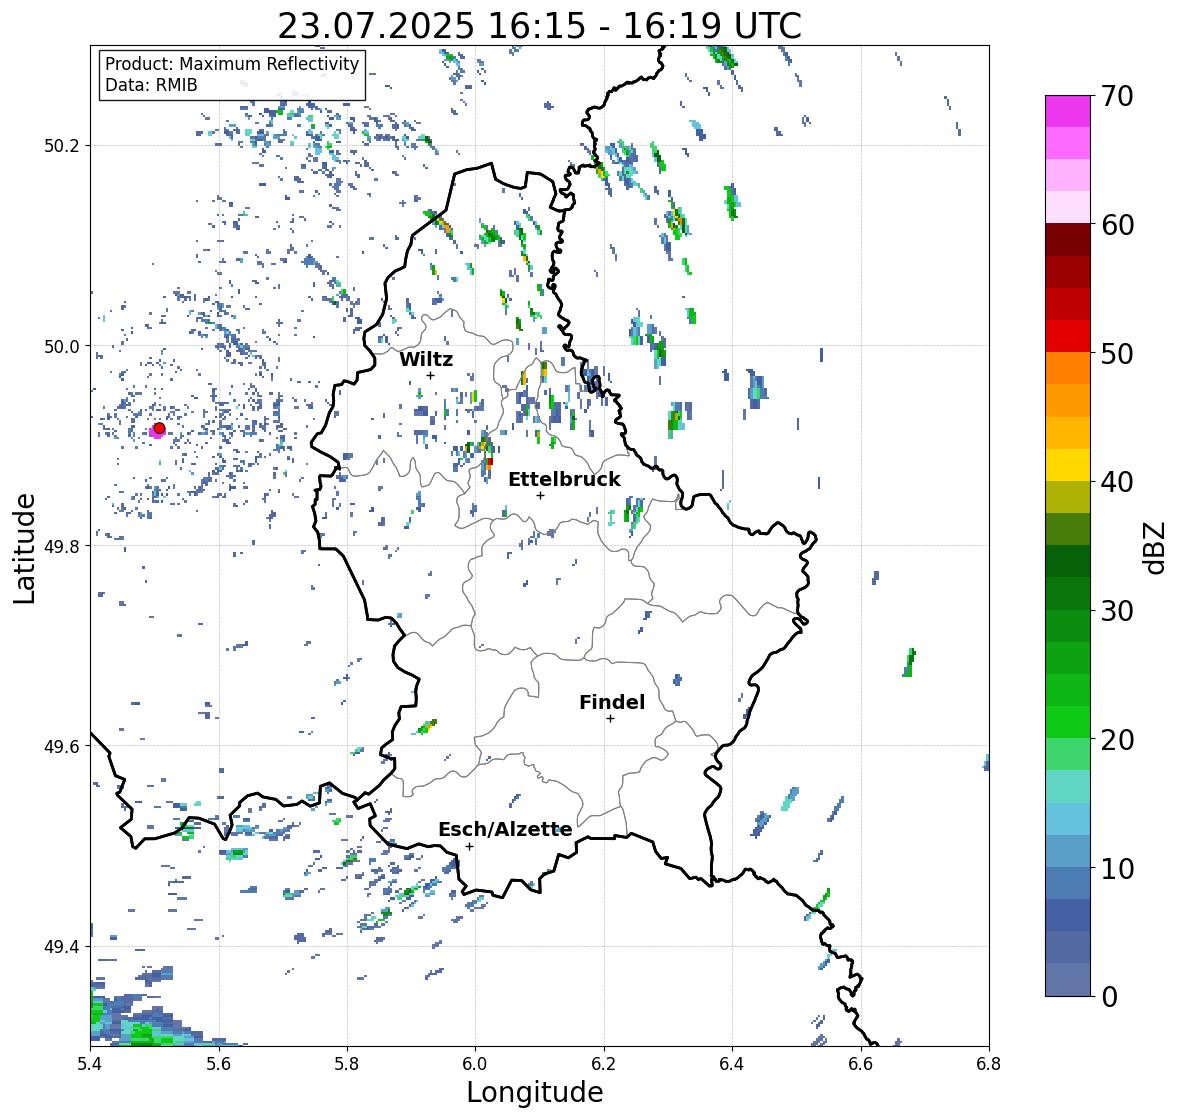The height and width of the screenshot is (1117, 1179).
Task: Click the bright red colorbar segment above 50
Action: pyautogui.click(x=1068, y=336)
